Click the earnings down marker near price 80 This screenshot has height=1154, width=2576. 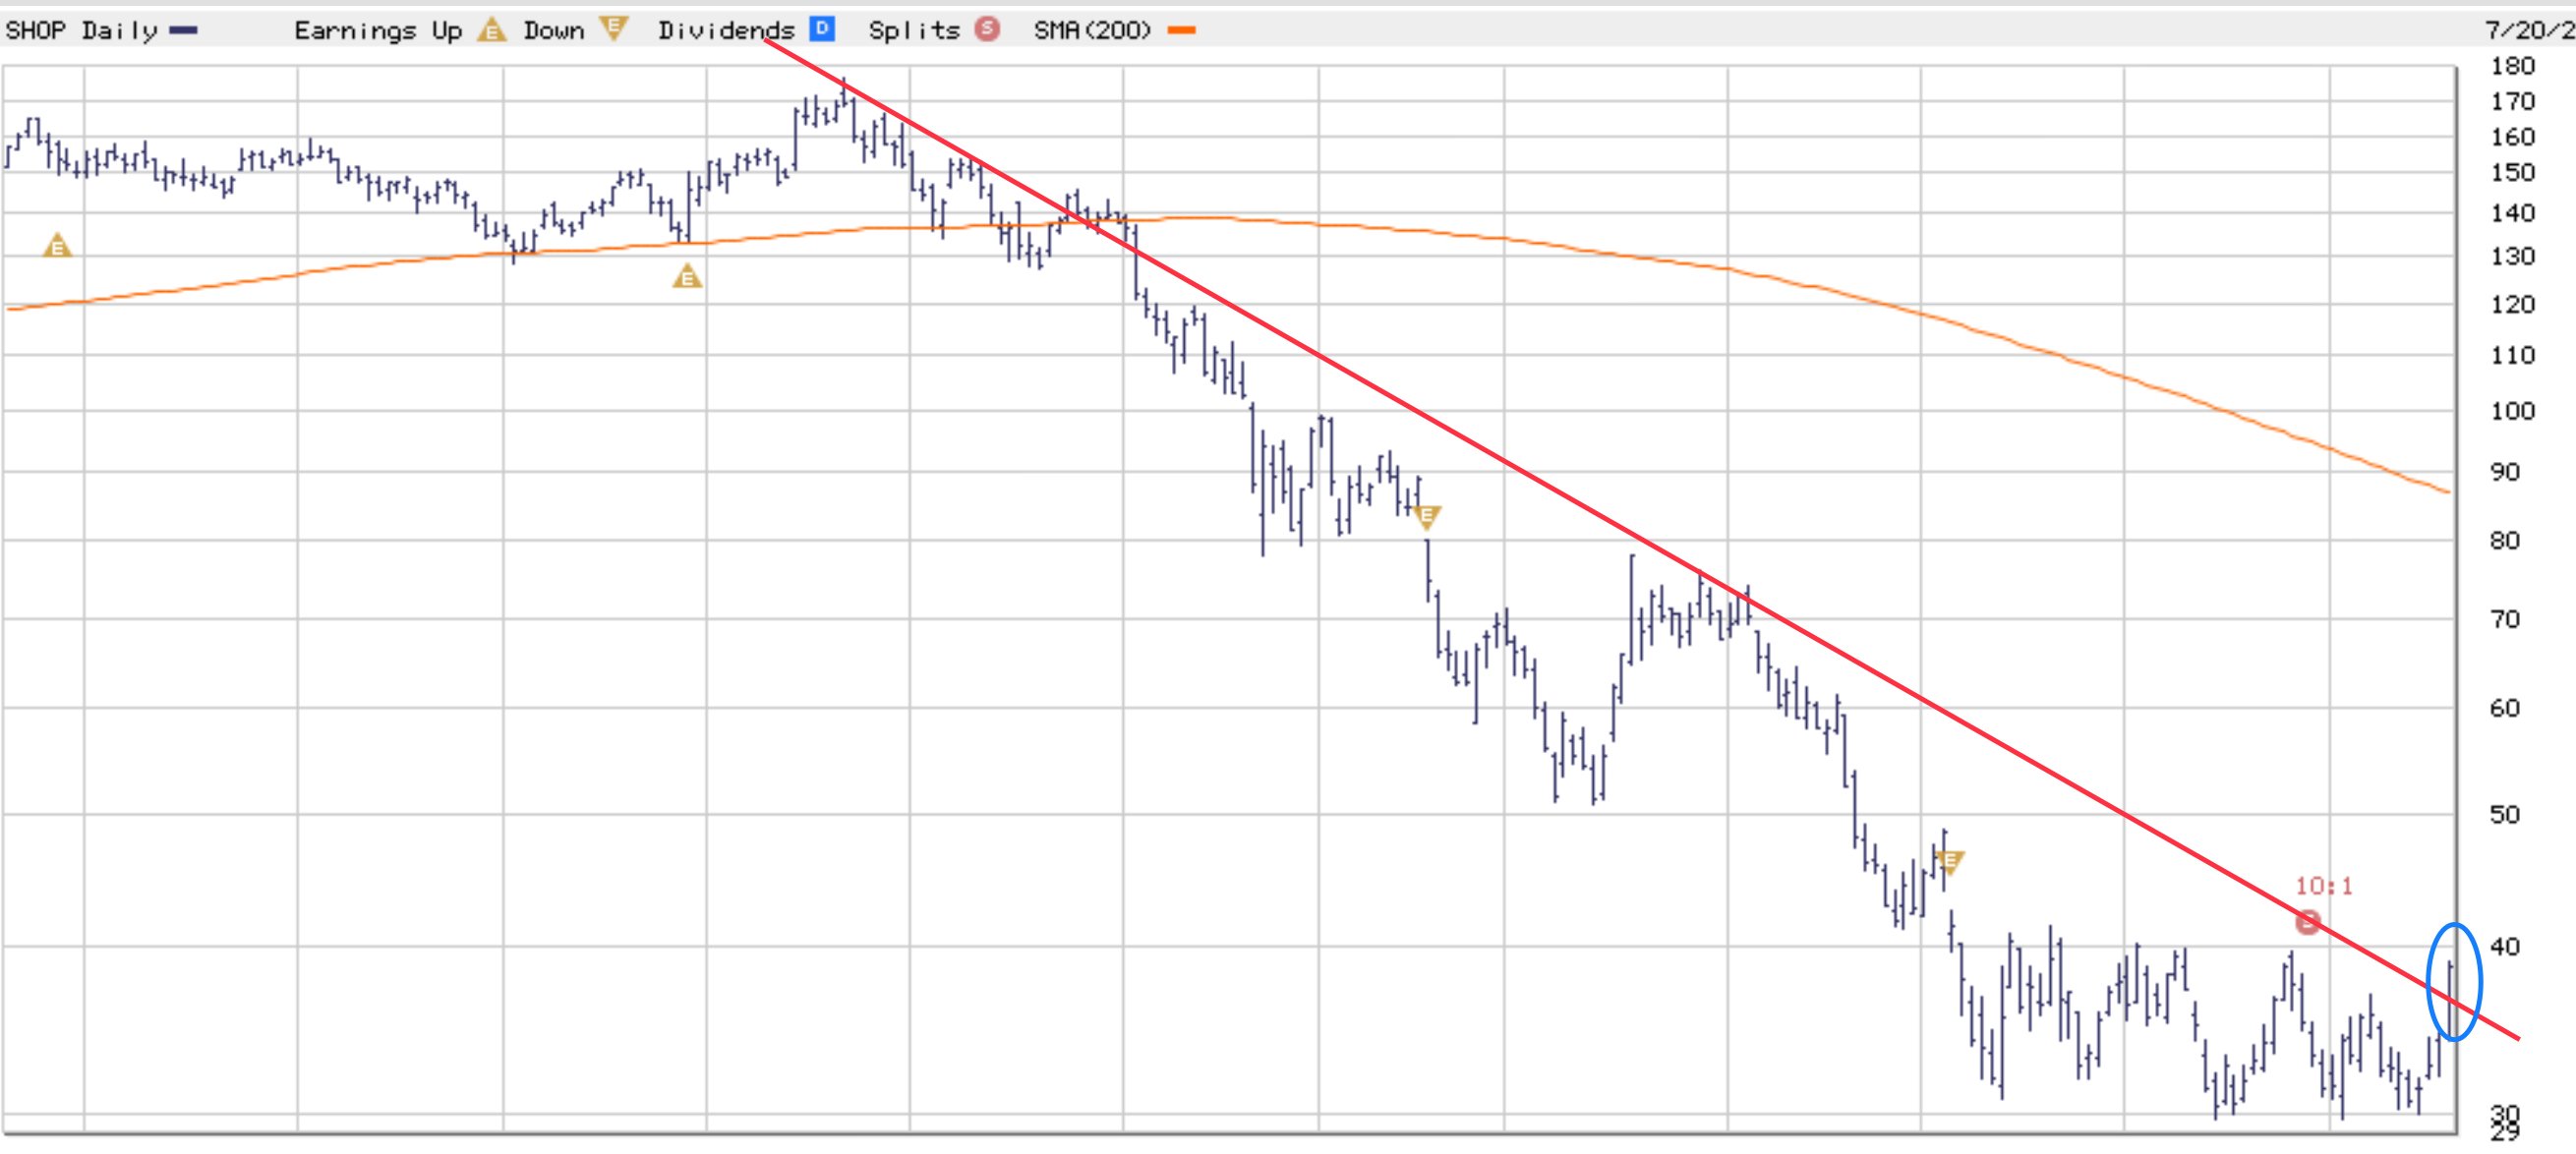[x=1427, y=516]
